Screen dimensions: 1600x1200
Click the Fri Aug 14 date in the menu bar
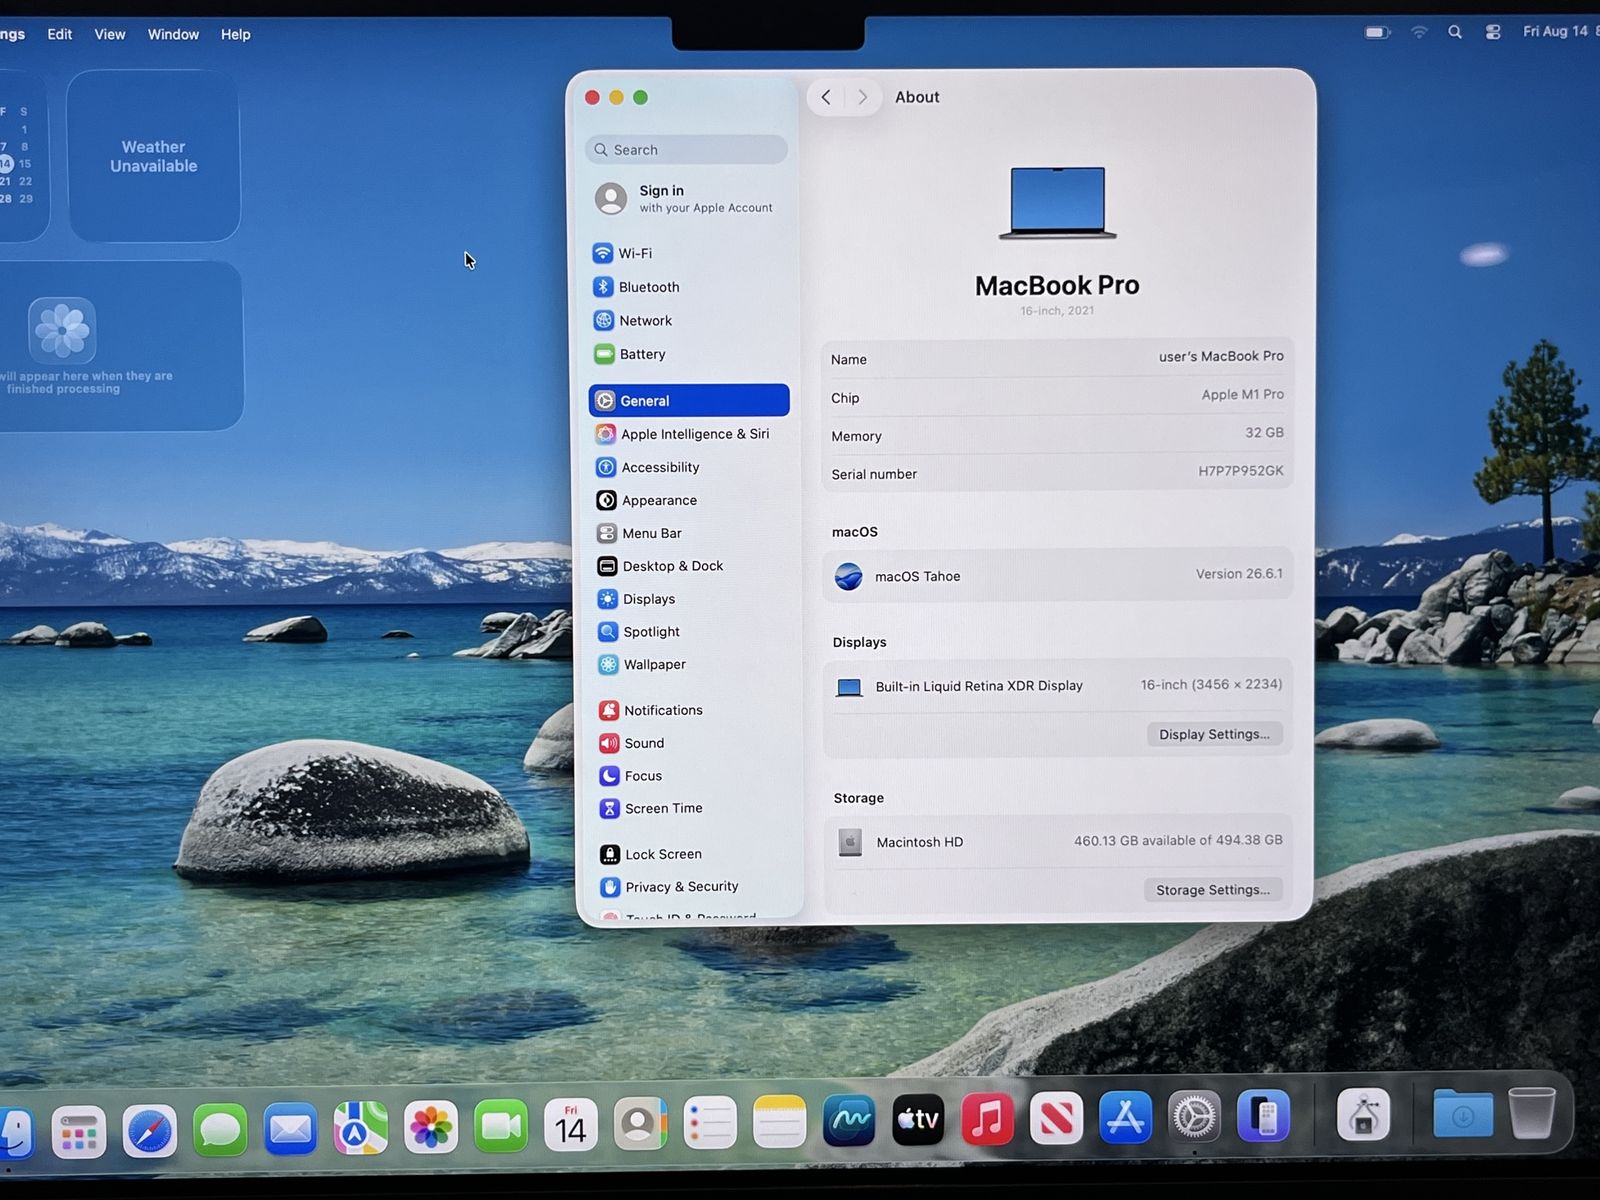tap(1556, 31)
